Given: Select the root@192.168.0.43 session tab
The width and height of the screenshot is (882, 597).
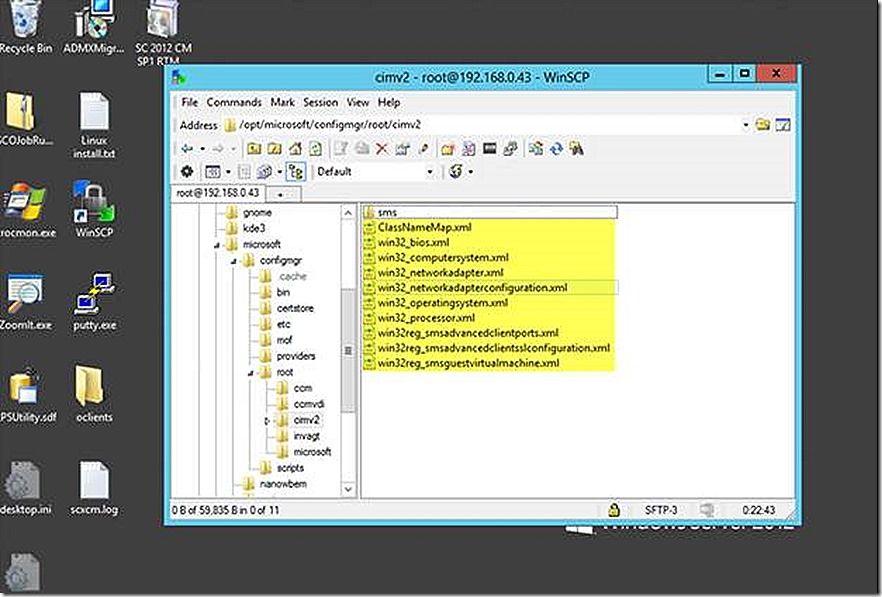Looking at the screenshot, I should click(x=218, y=193).
